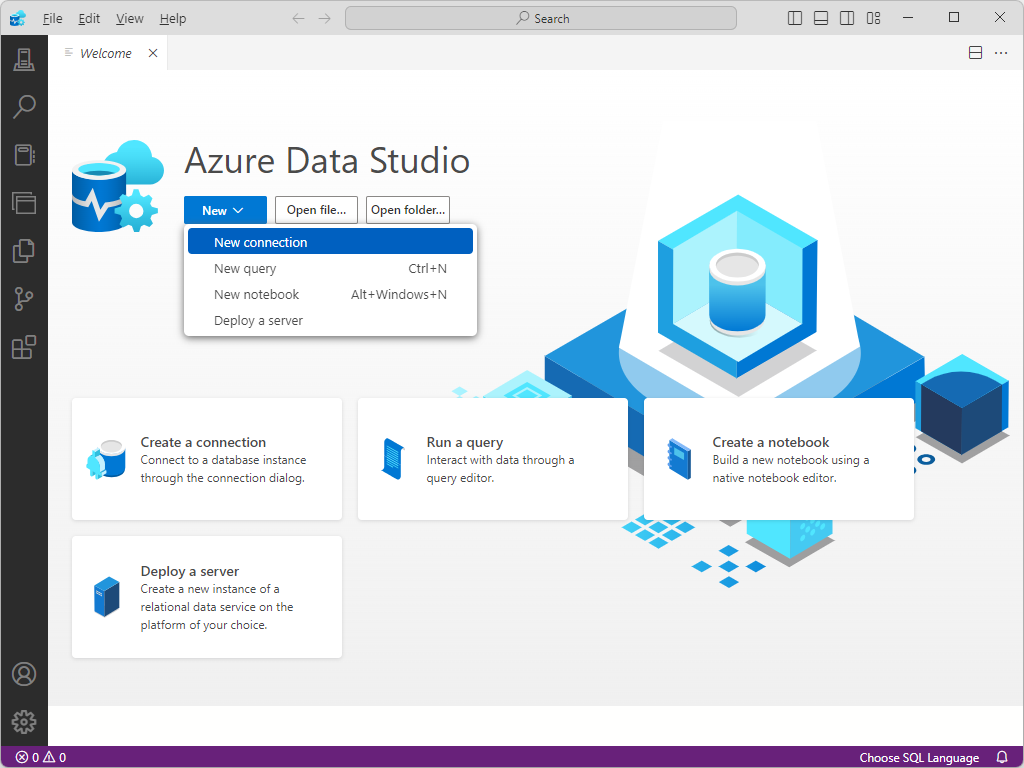Click the Deploy a server card title

189,571
